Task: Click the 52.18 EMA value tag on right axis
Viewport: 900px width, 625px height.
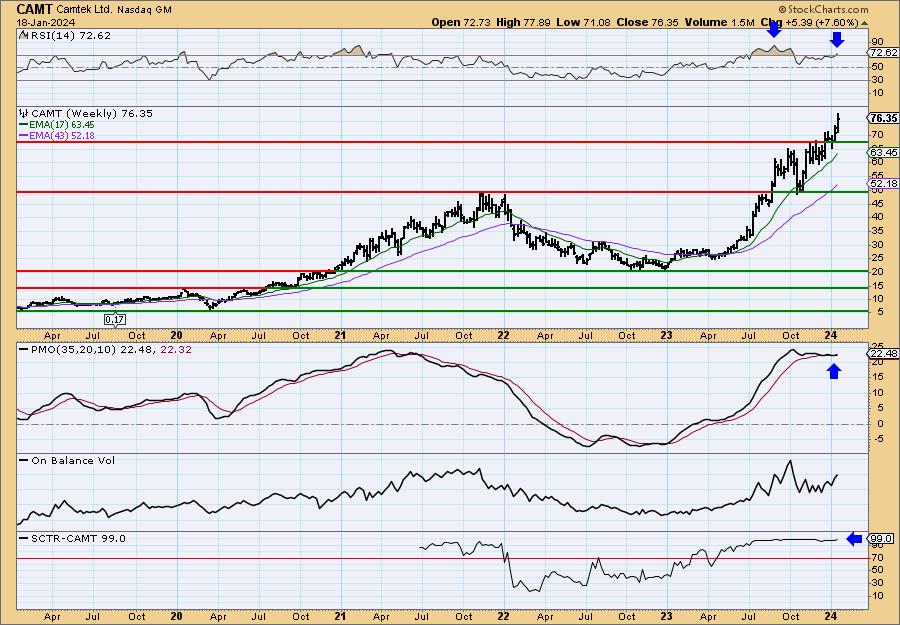Action: [883, 183]
